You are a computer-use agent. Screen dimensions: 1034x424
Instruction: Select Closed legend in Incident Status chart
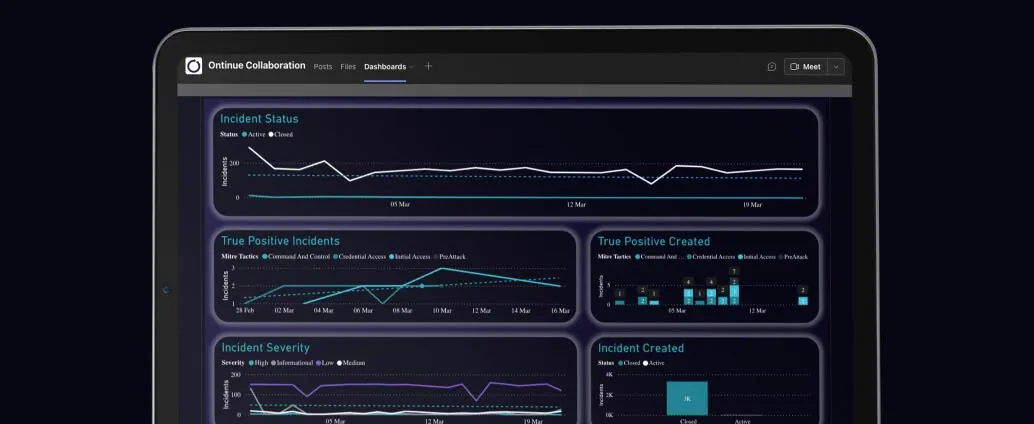point(280,135)
